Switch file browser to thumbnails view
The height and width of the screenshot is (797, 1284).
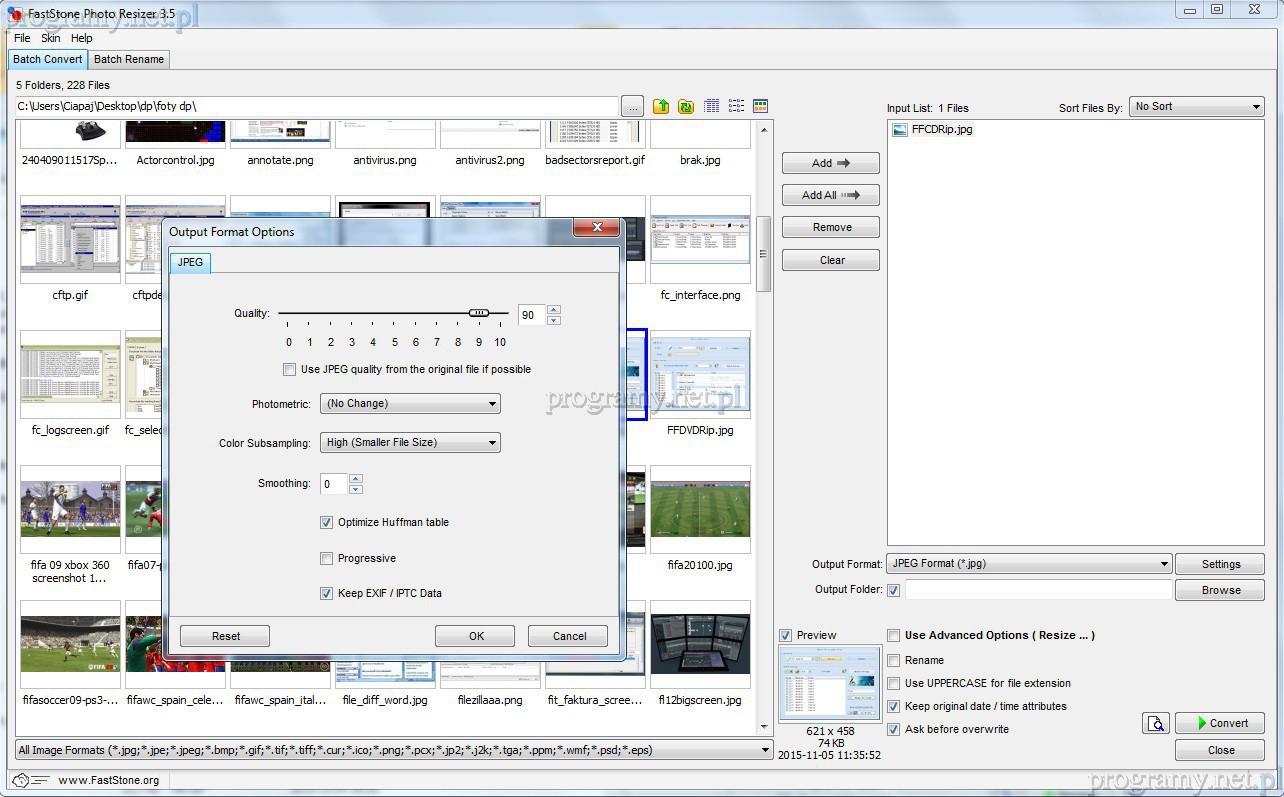[760, 106]
